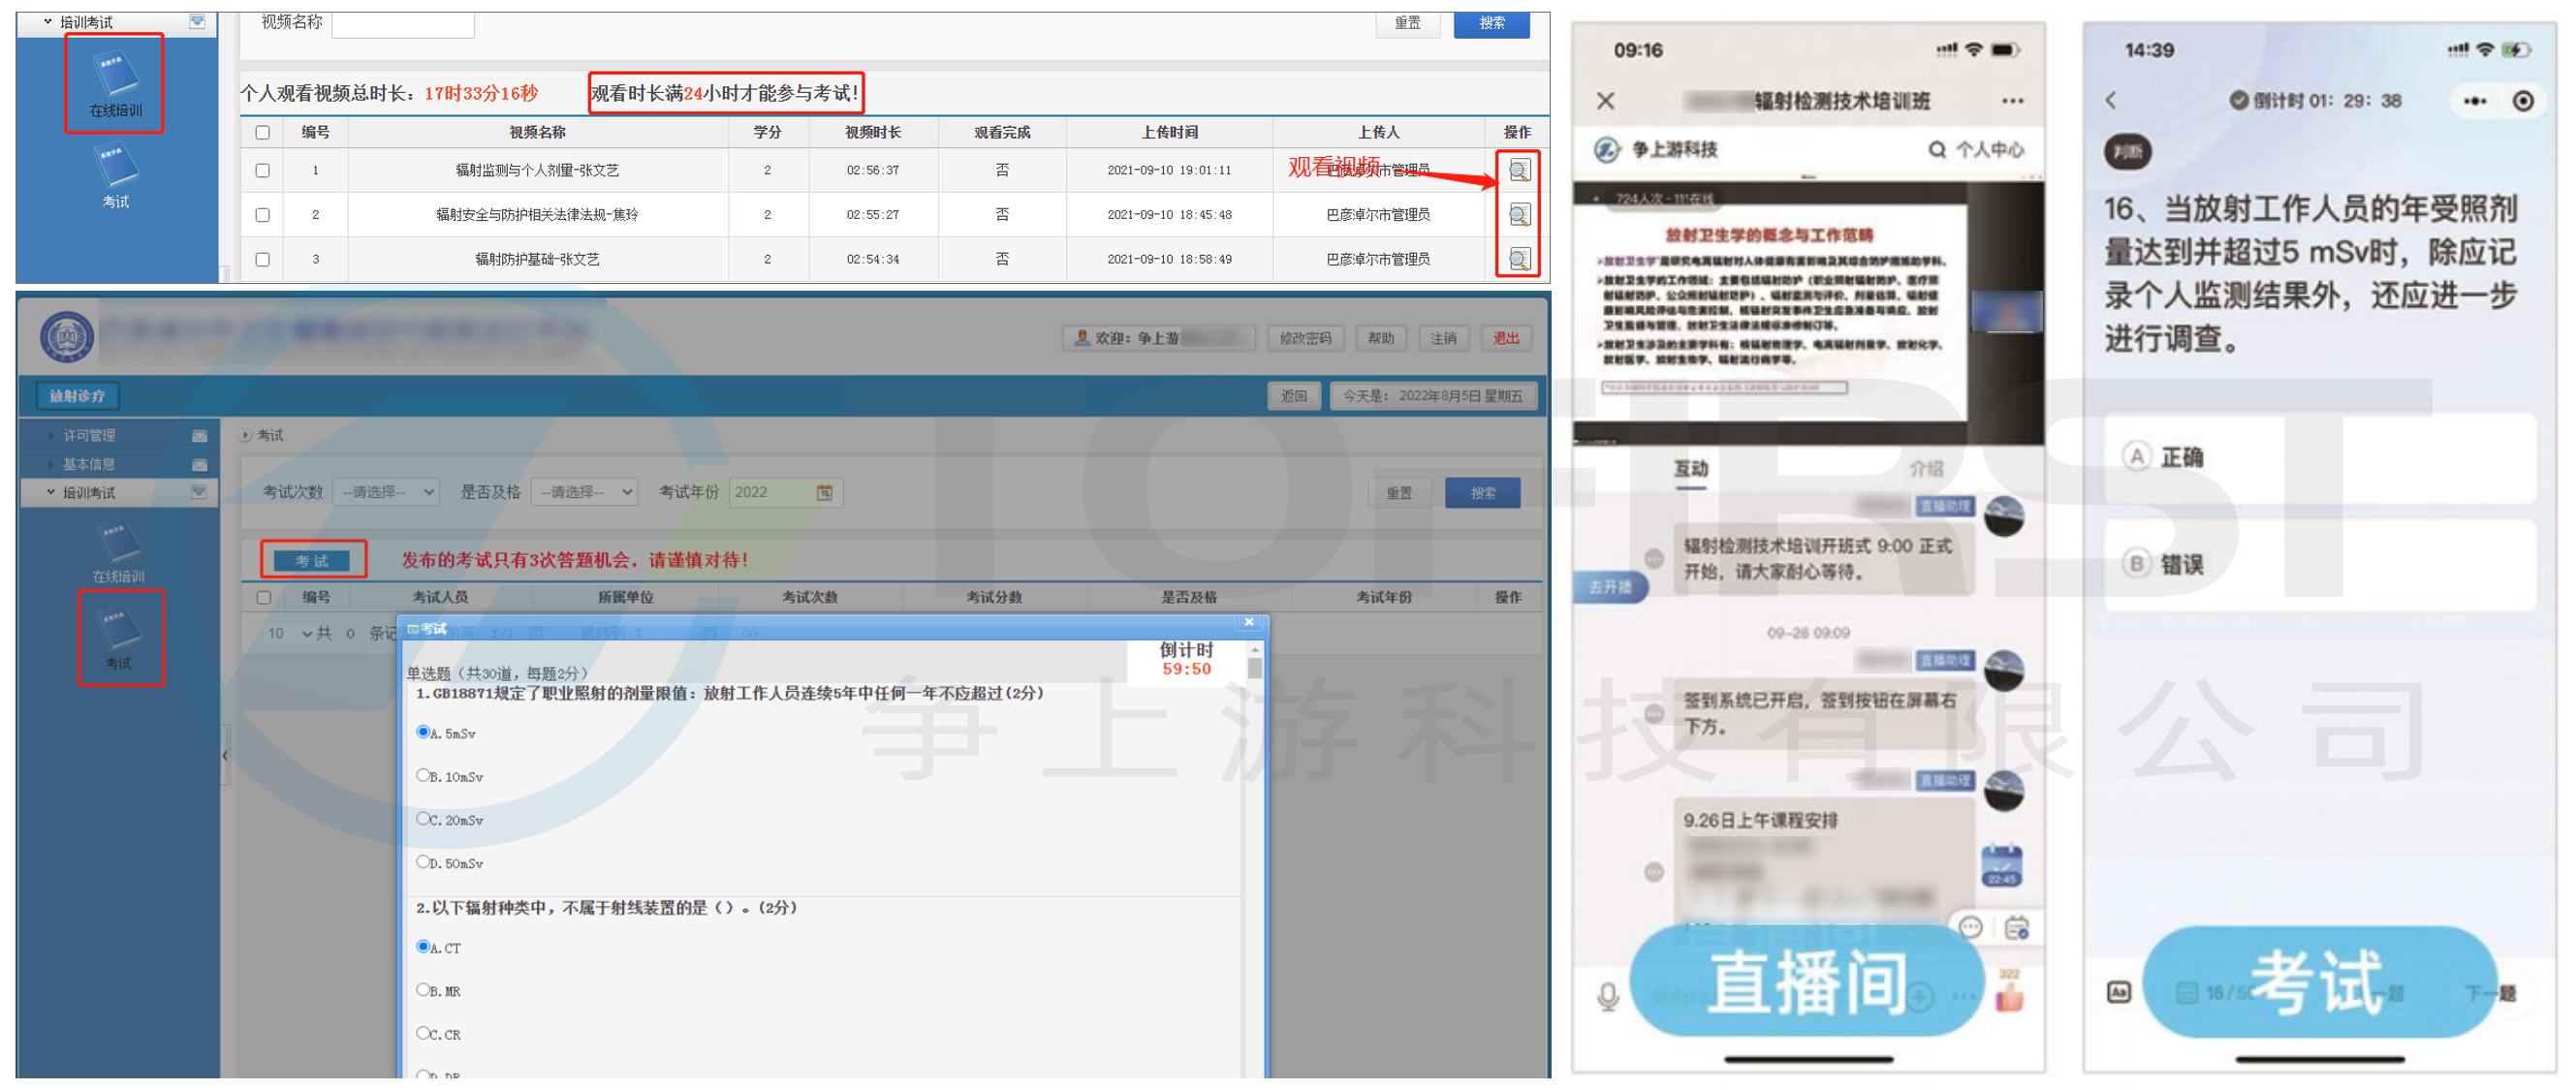This screenshot has height=1090, width=2576.
Task: Click the search magnifier beside 个人中心
Action: tap(1937, 150)
